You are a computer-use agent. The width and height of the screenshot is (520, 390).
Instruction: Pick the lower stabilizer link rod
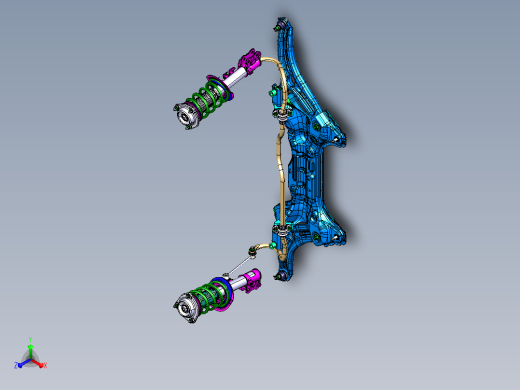[239, 265]
